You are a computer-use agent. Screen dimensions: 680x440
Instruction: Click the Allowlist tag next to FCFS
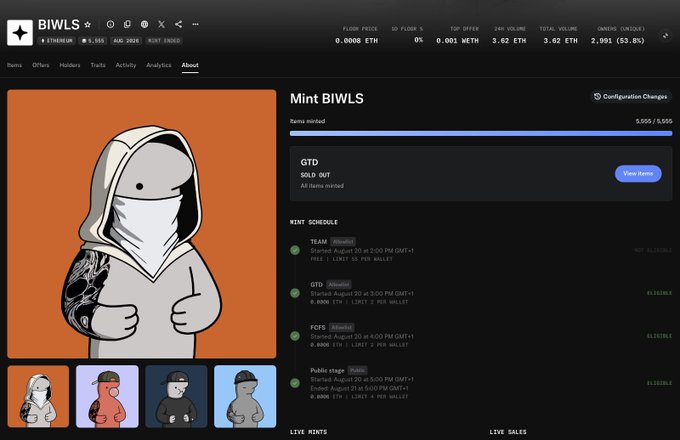(x=342, y=327)
